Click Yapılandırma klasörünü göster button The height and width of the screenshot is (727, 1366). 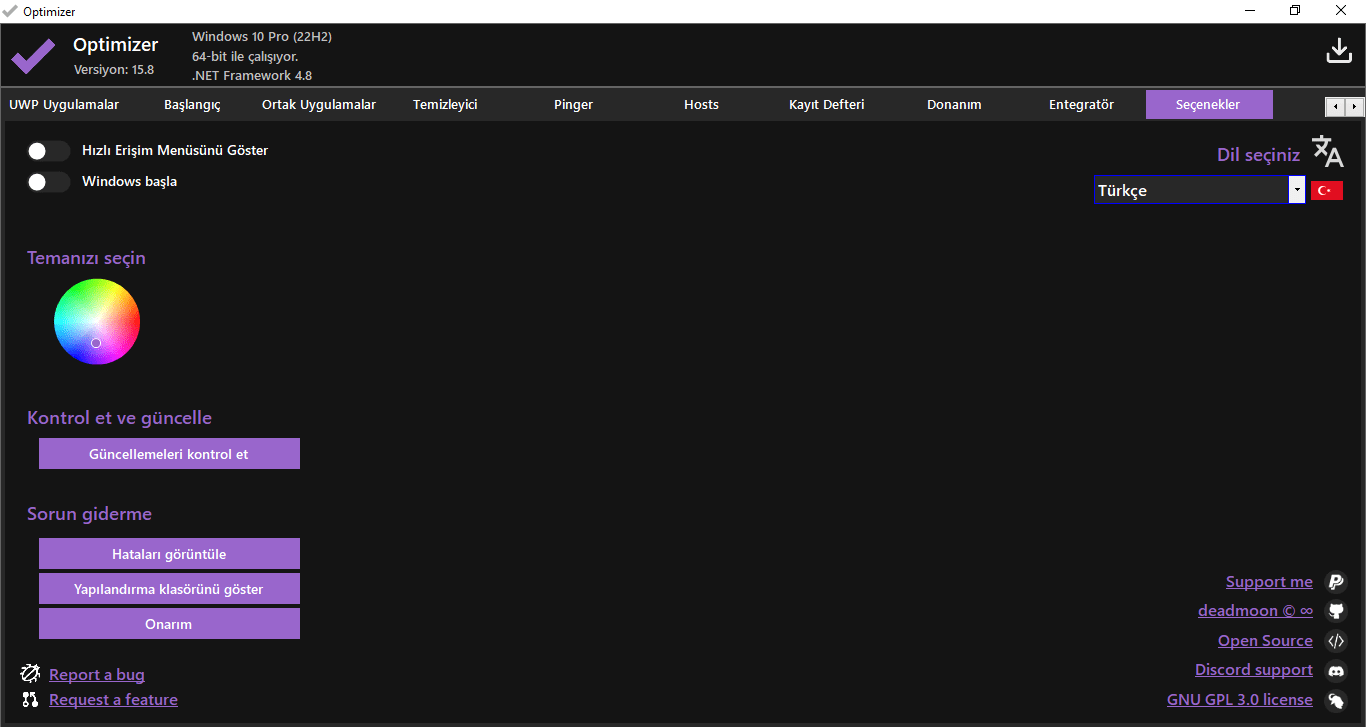coord(169,589)
